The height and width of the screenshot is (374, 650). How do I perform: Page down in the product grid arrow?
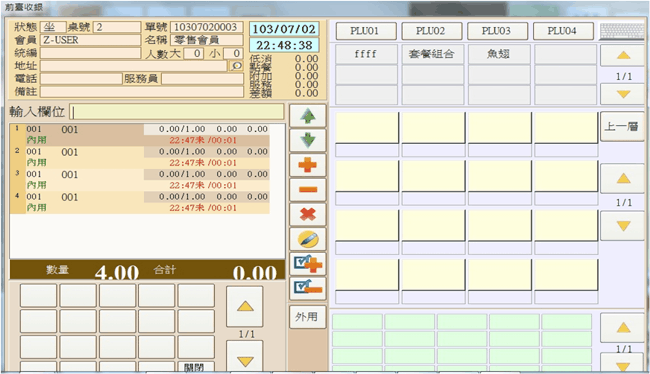(623, 226)
